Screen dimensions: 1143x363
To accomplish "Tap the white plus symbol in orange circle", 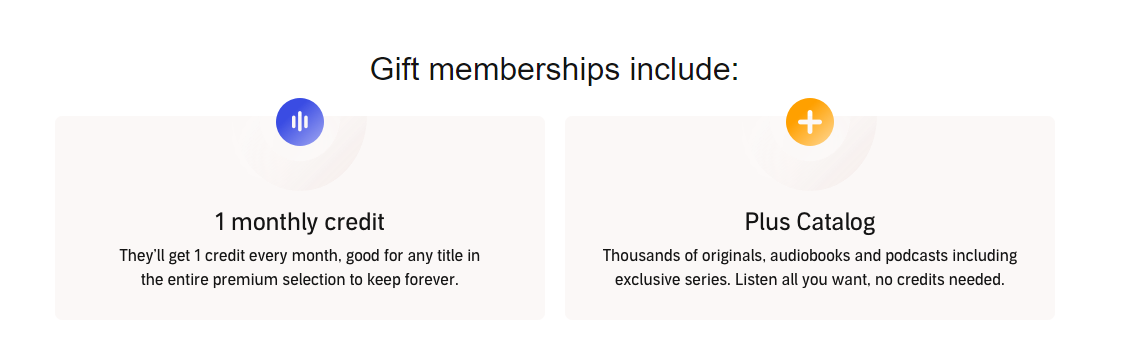I will 810,122.
